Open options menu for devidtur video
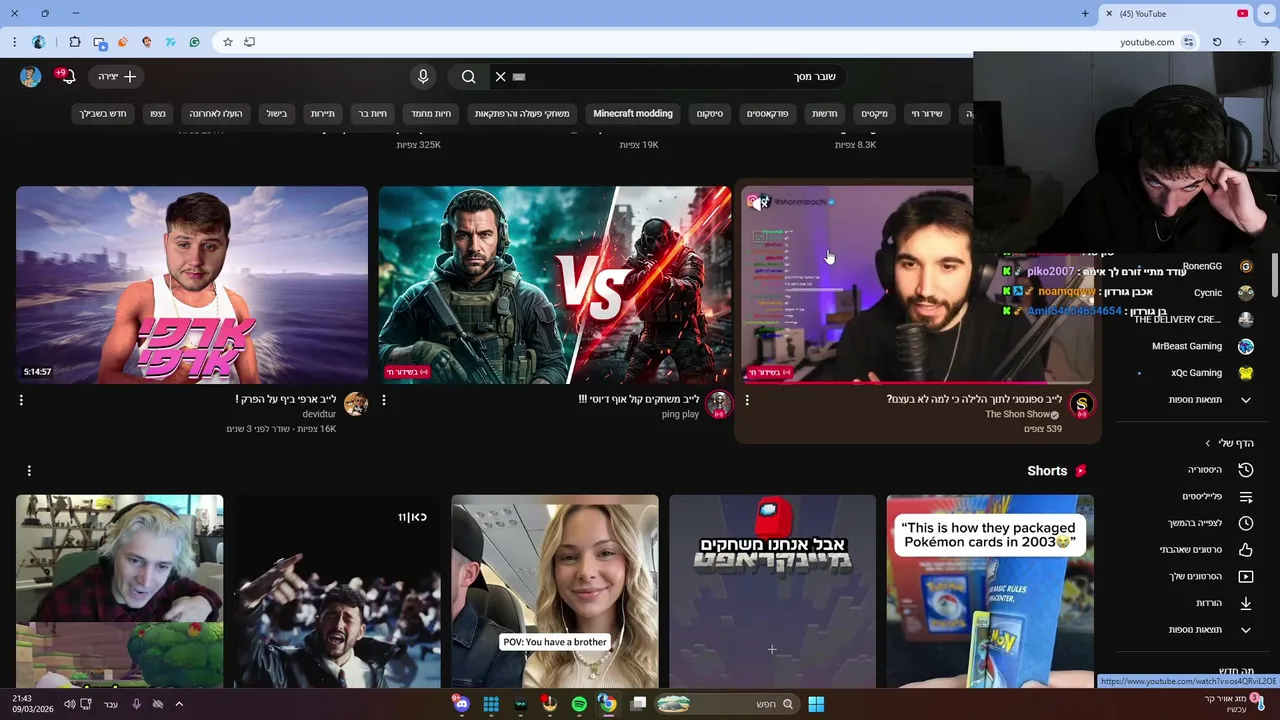This screenshot has height=720, width=1280. pos(21,400)
